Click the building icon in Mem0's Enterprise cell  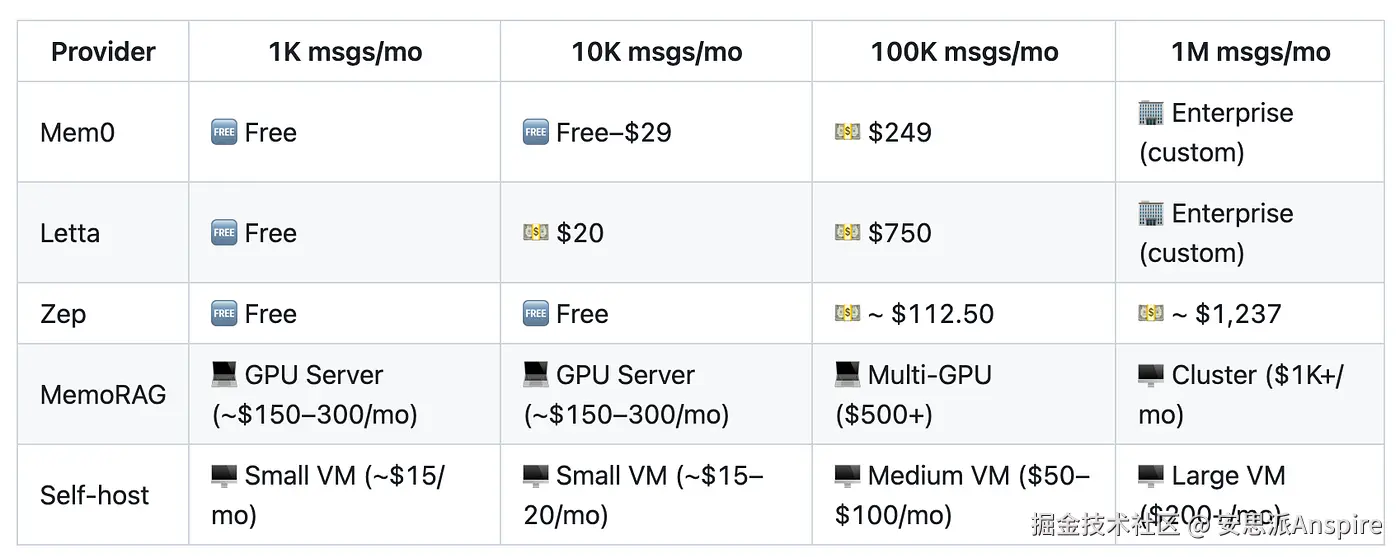(1151, 113)
